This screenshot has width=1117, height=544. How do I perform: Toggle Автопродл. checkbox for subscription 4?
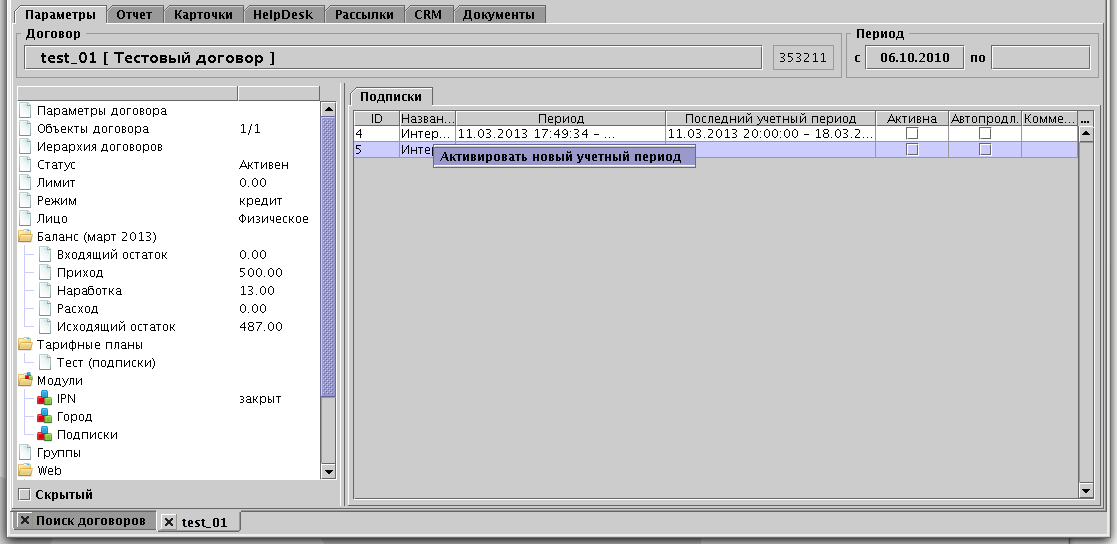click(984, 133)
